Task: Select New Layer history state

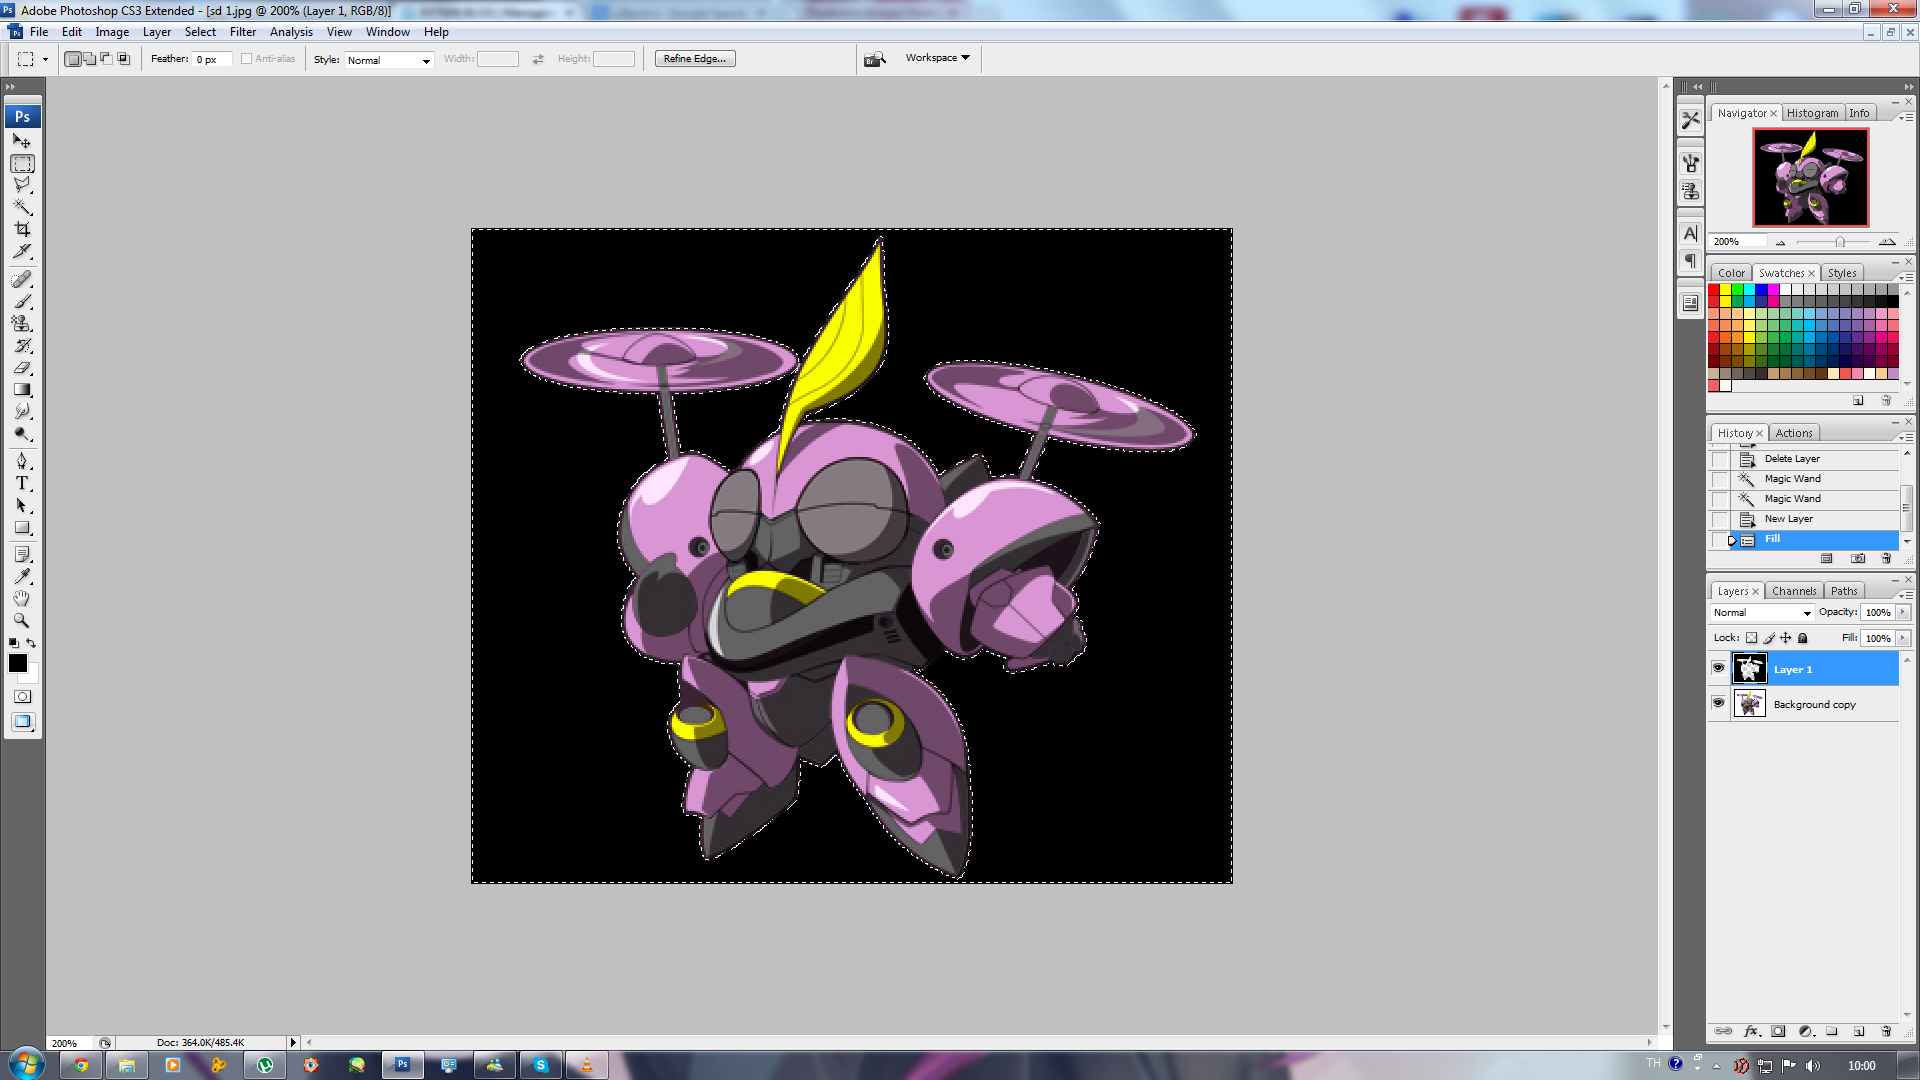Action: pyautogui.click(x=1788, y=519)
